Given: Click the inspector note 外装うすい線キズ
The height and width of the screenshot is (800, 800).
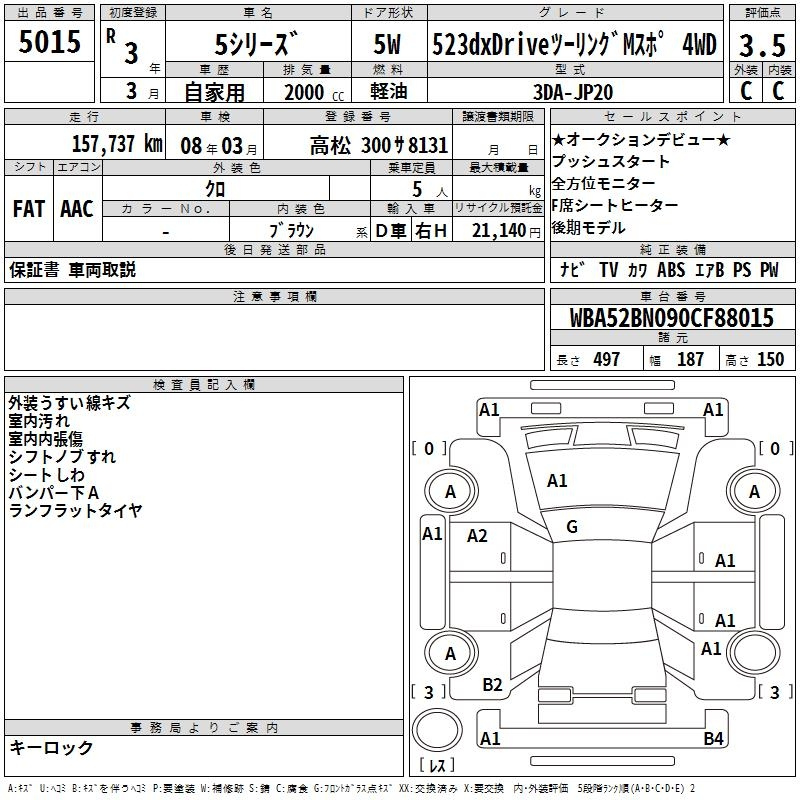Looking at the screenshot, I should pos(69,403).
